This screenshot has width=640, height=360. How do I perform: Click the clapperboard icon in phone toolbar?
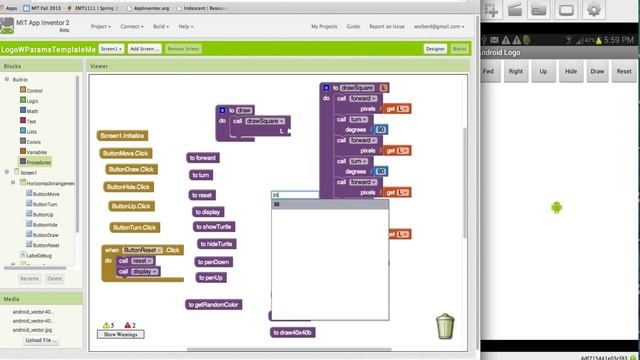[x=515, y=9]
